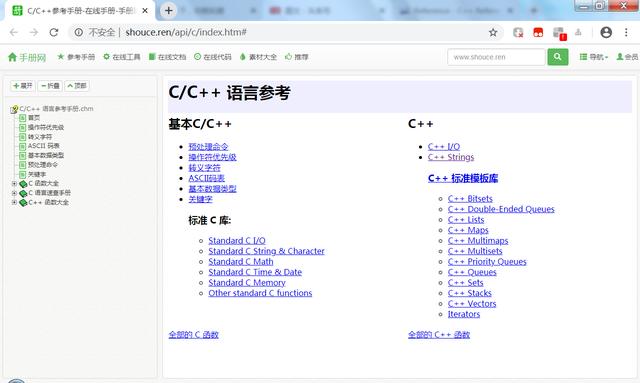Click the address bar URL shouce.ren/api/c/index.htm#

click(186, 32)
